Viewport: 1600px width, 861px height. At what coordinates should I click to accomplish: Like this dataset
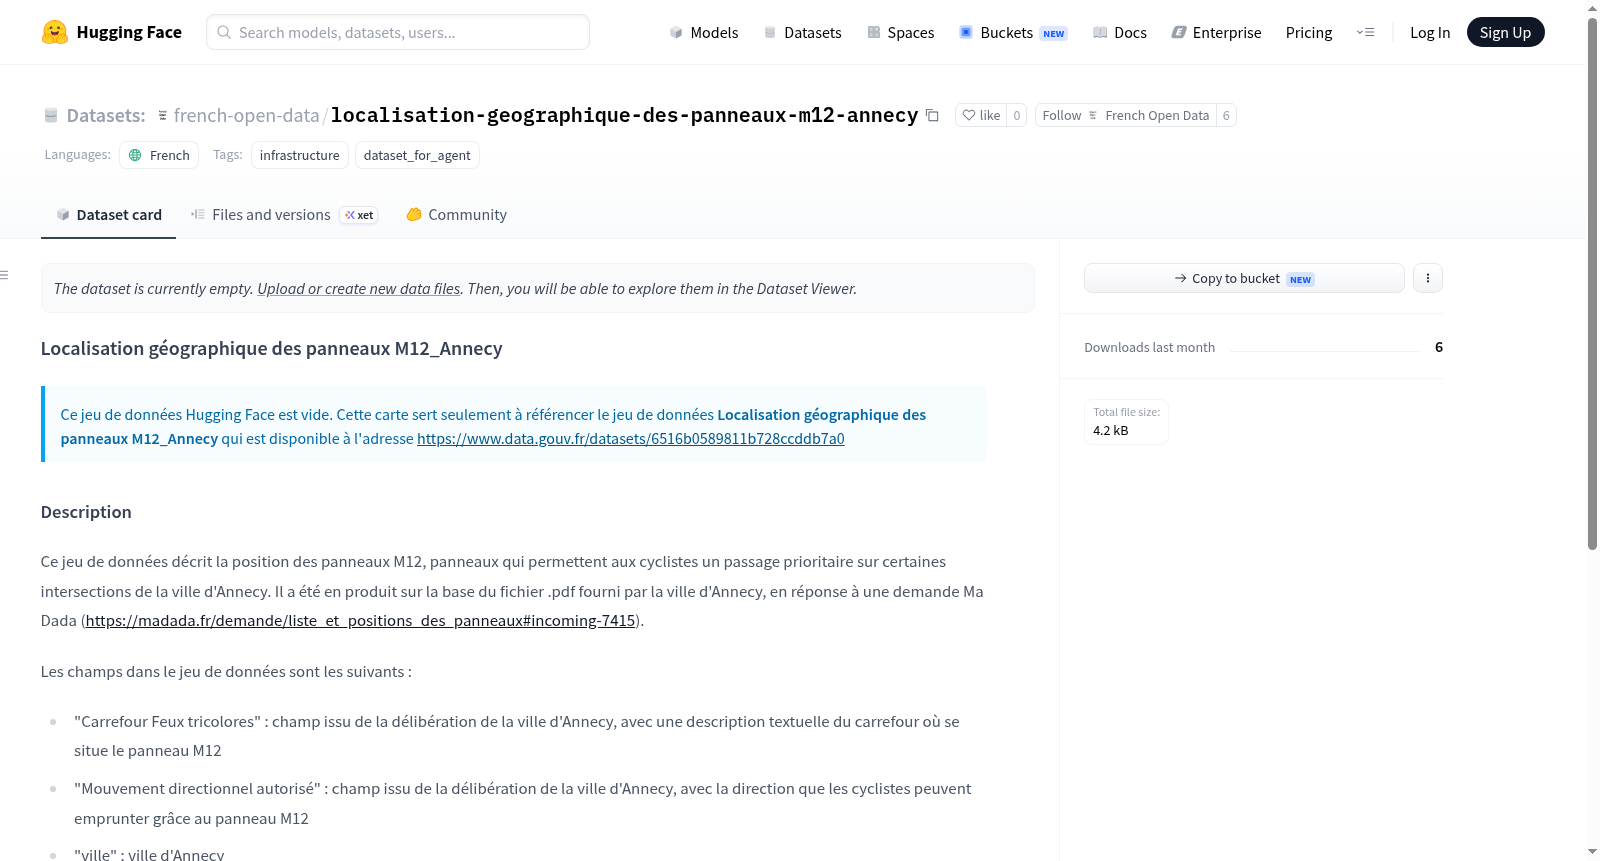[x=980, y=115]
